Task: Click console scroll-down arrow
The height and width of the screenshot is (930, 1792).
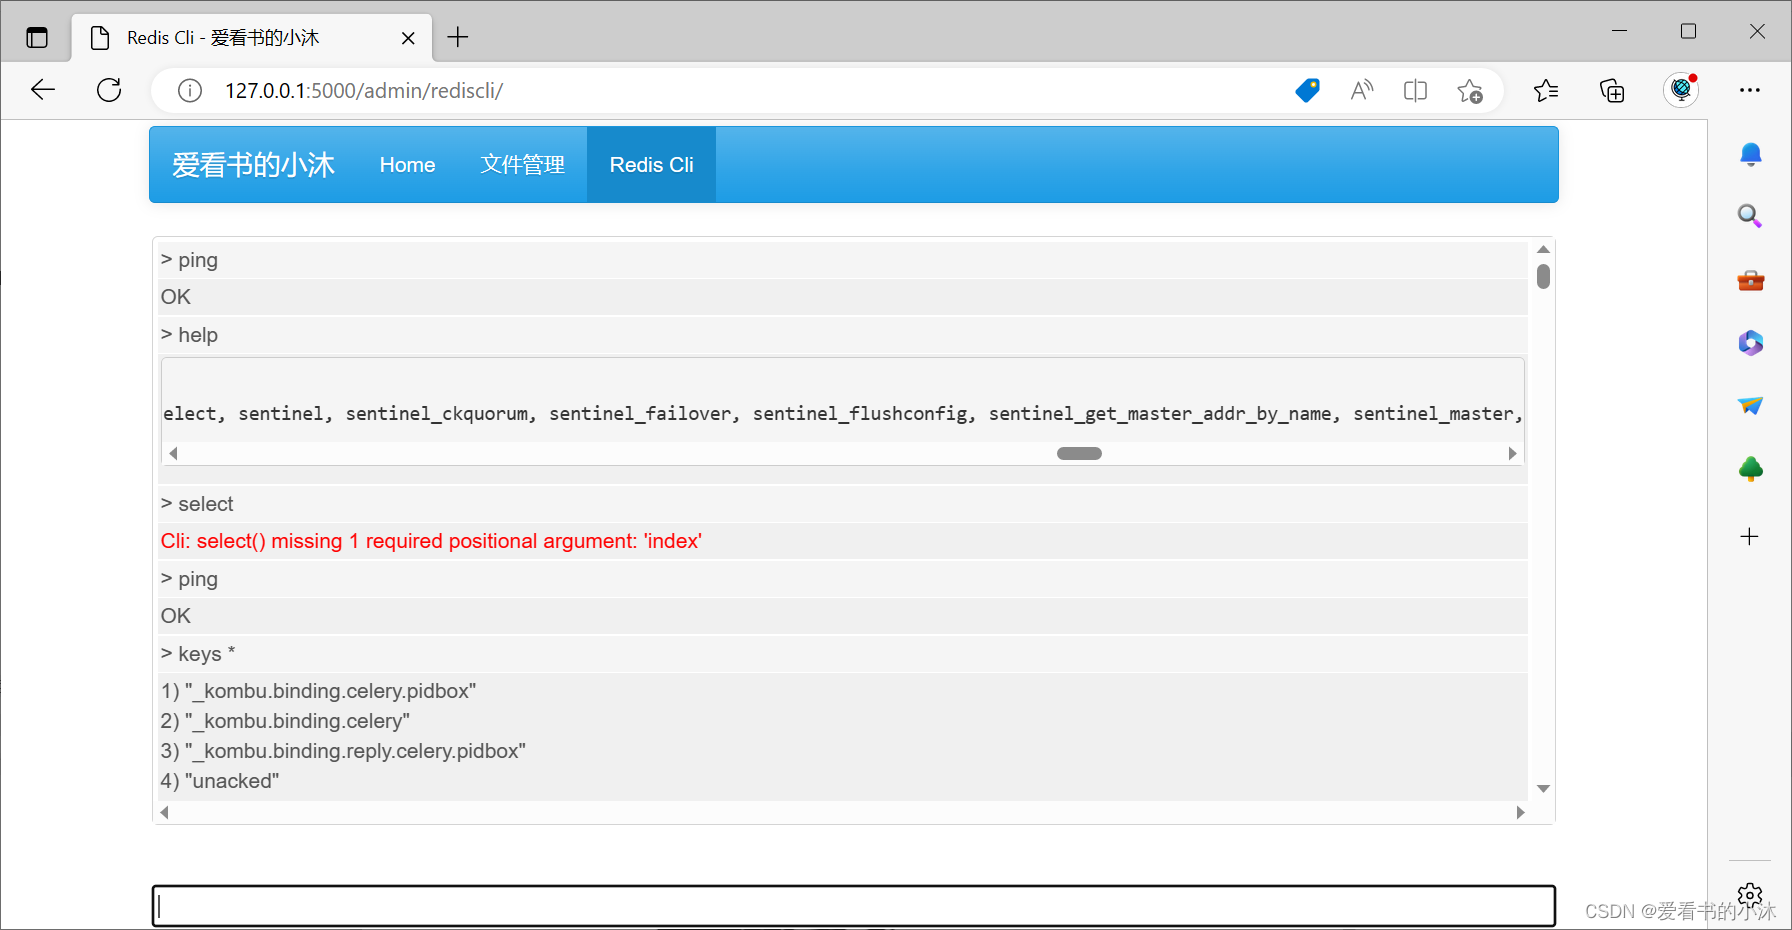Action: click(x=1543, y=789)
